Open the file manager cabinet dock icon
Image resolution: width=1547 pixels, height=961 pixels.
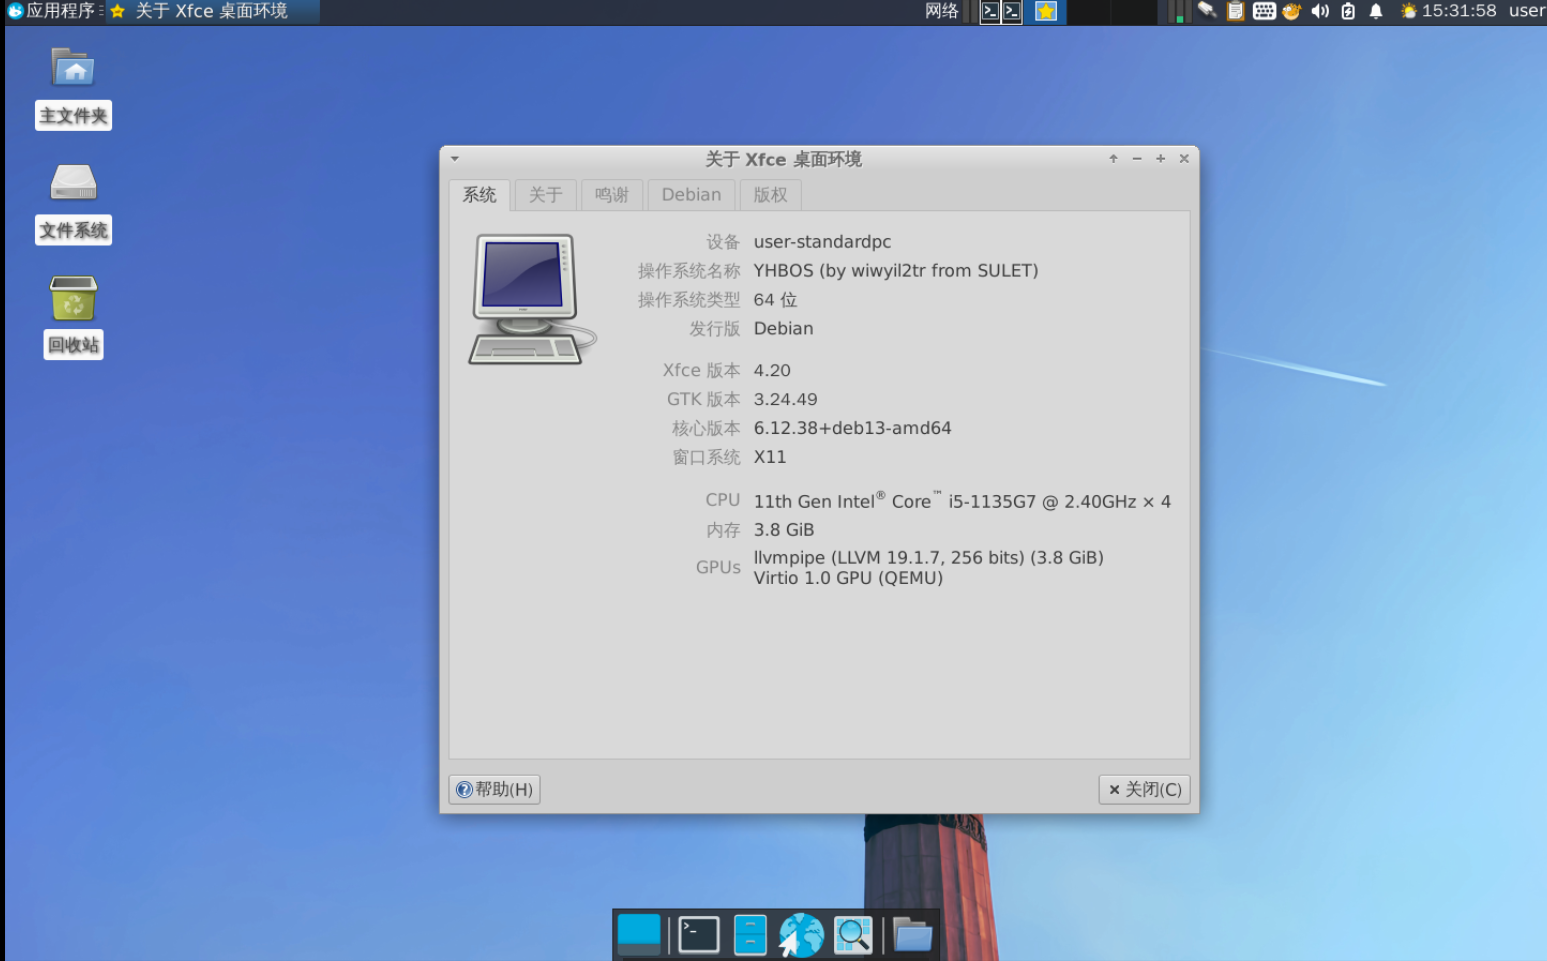click(750, 935)
